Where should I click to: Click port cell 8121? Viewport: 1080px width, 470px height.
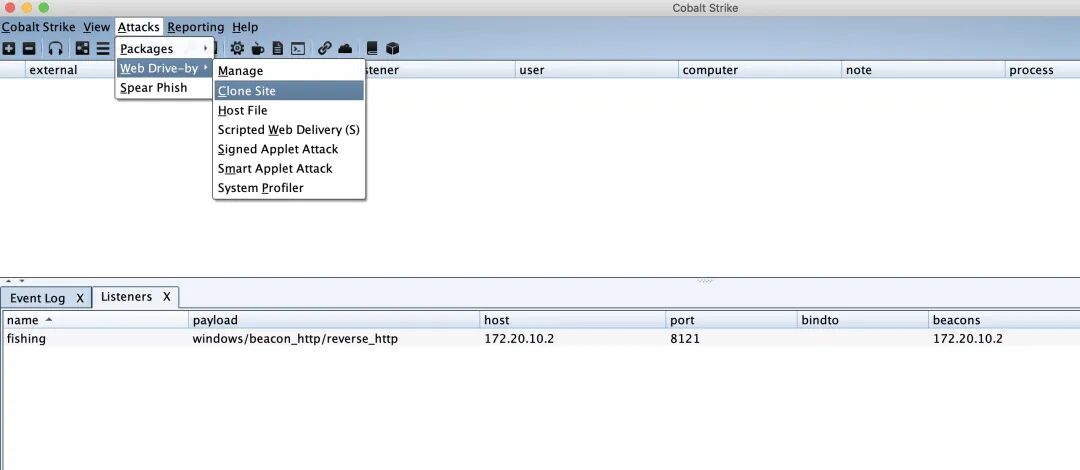[x=685, y=338]
